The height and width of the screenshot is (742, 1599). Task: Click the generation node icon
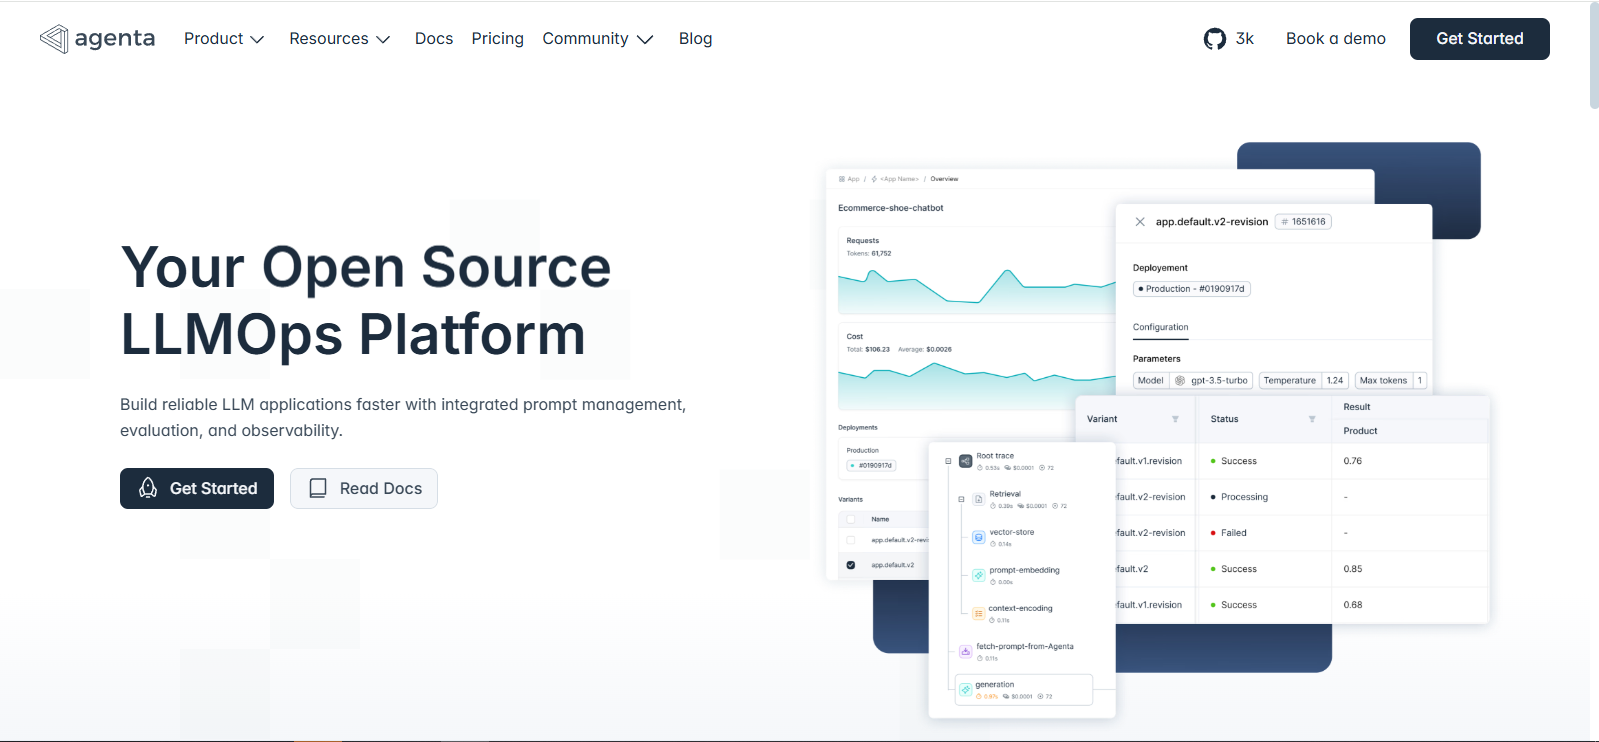click(x=966, y=689)
